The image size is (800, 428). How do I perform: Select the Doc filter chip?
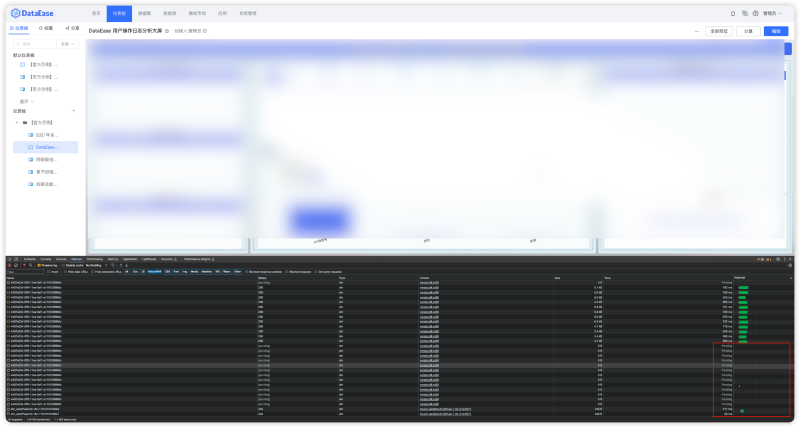tap(135, 272)
